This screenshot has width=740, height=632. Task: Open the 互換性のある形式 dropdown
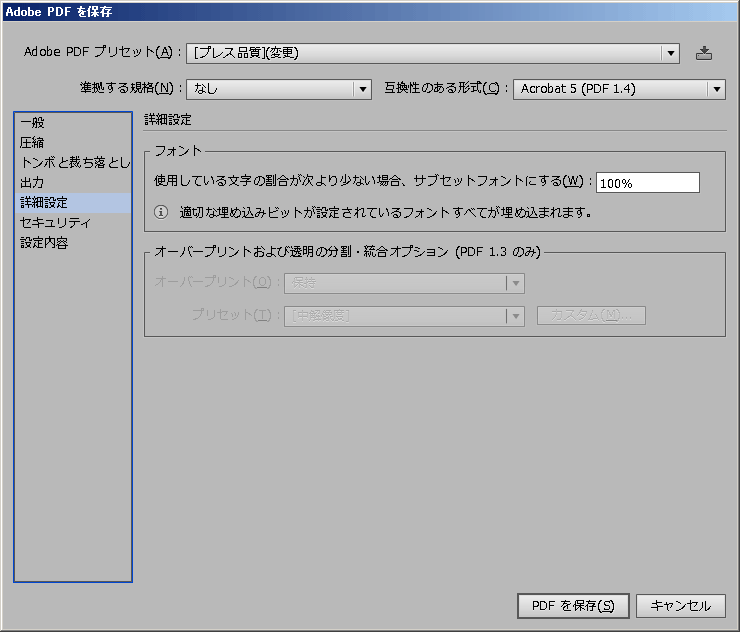tap(619, 89)
